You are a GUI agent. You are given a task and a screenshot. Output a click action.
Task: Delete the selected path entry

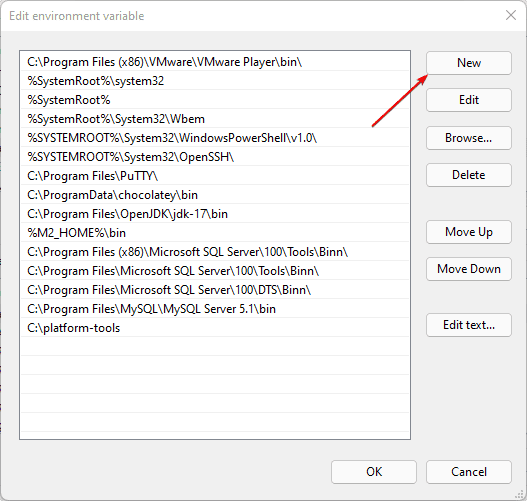(469, 175)
